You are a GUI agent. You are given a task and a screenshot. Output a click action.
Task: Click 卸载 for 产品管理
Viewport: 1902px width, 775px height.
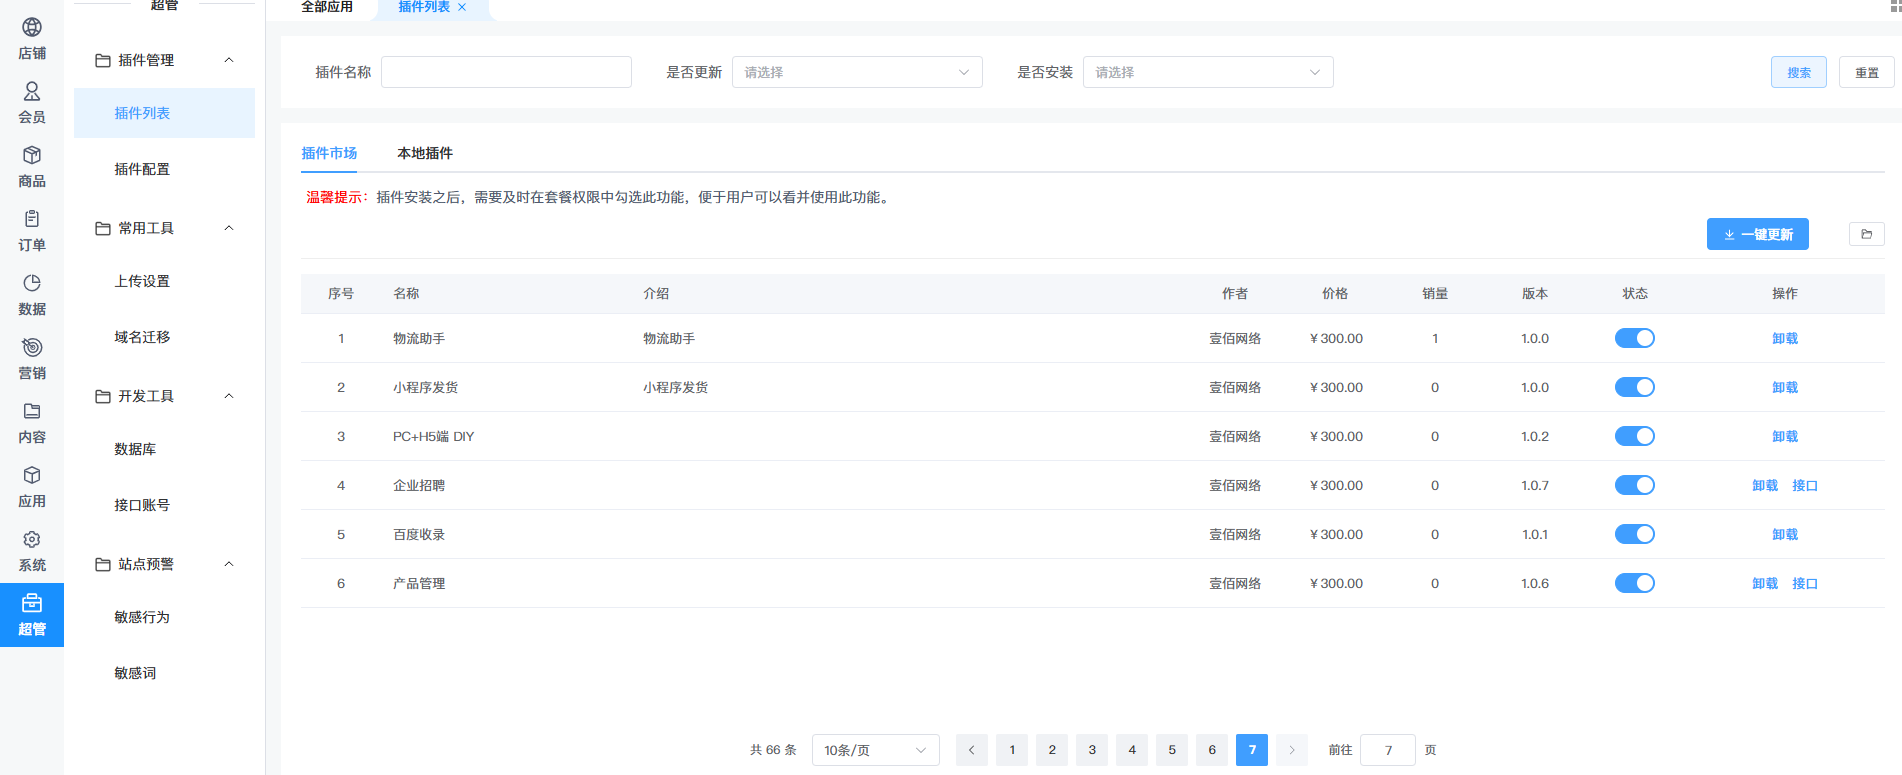(1765, 583)
